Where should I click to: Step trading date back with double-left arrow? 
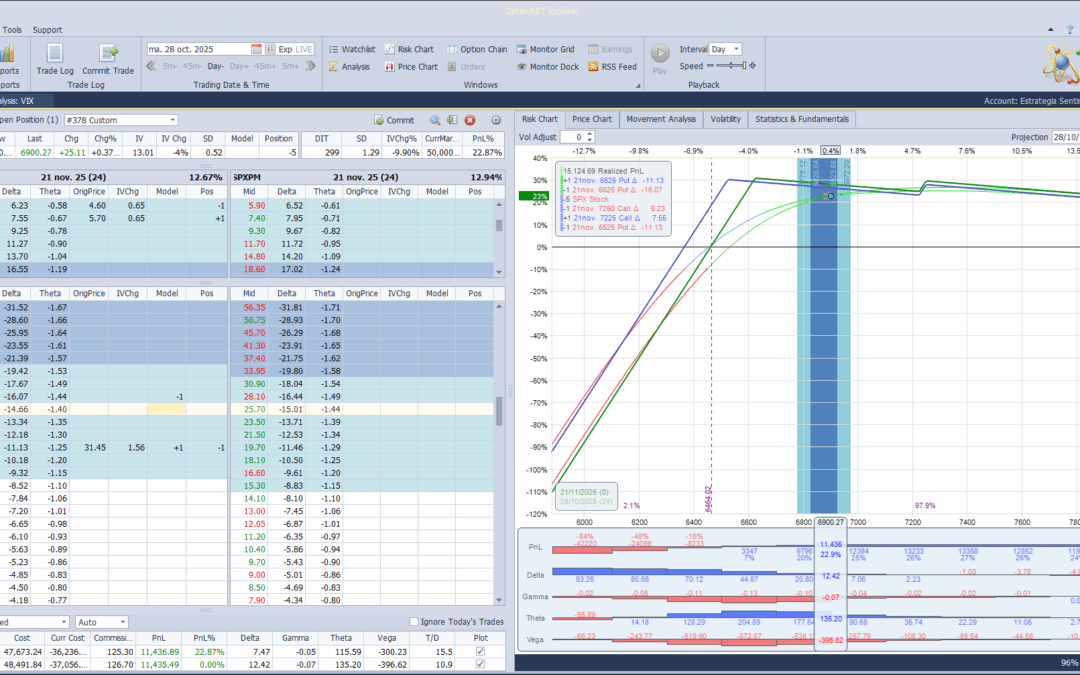tap(152, 66)
